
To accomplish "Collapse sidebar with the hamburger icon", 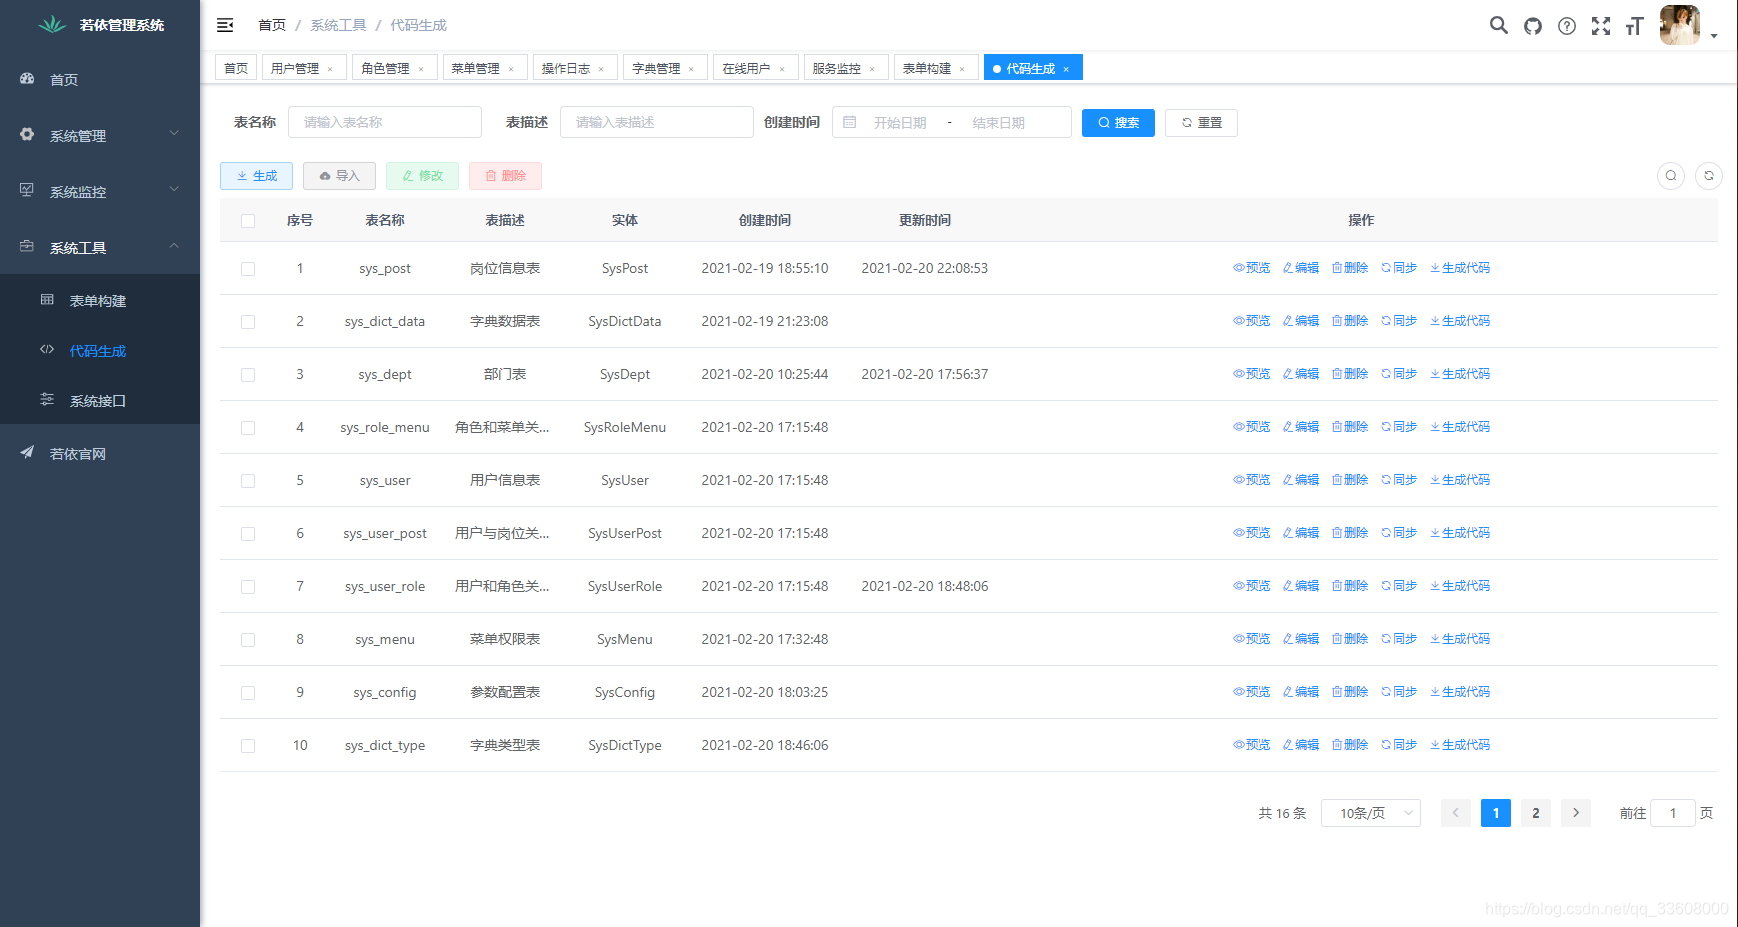I will point(225,25).
